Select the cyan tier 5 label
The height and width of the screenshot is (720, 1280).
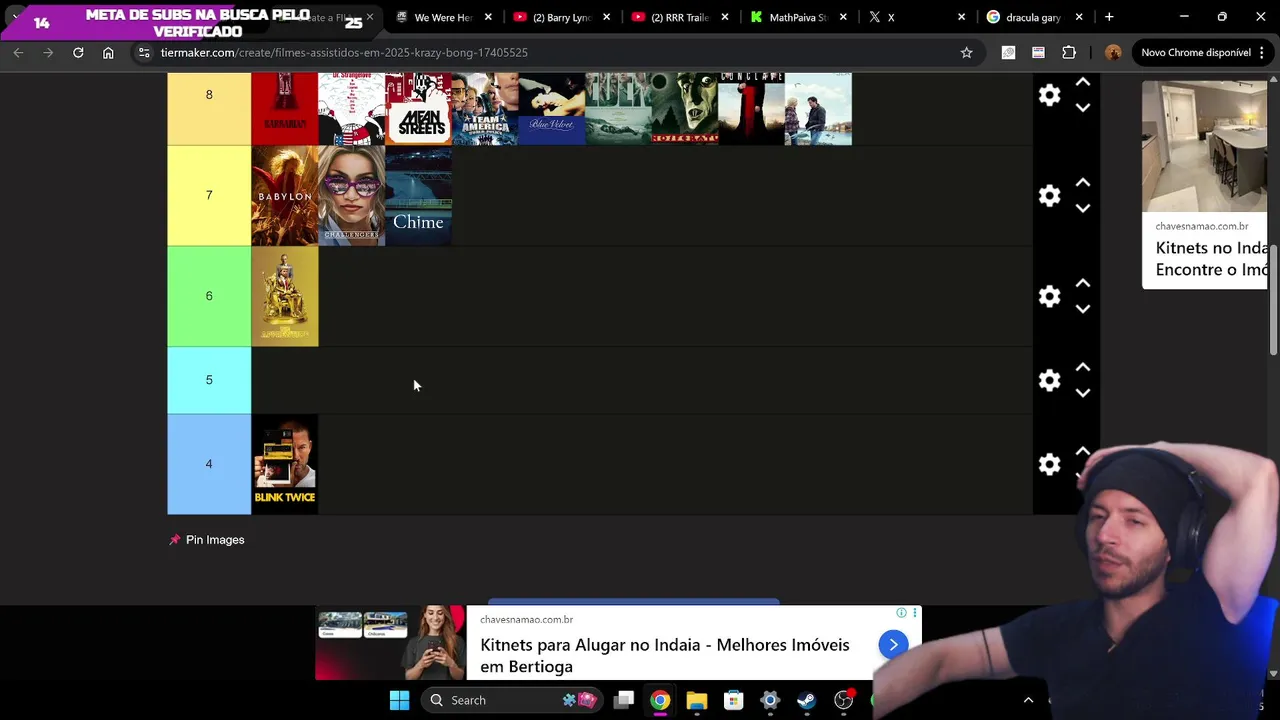209,380
